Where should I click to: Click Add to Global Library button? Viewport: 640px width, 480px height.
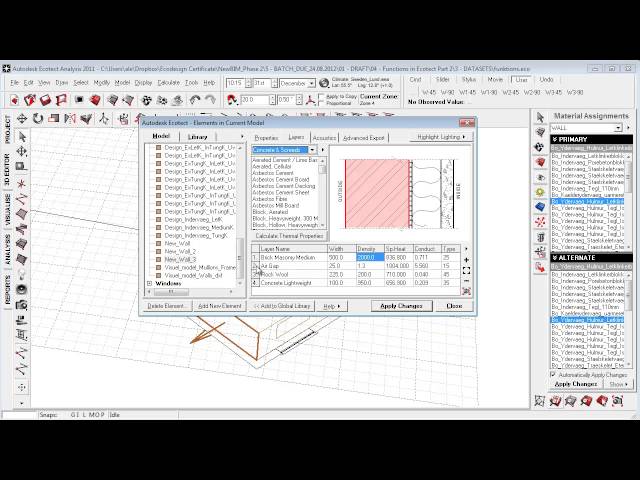coord(282,306)
